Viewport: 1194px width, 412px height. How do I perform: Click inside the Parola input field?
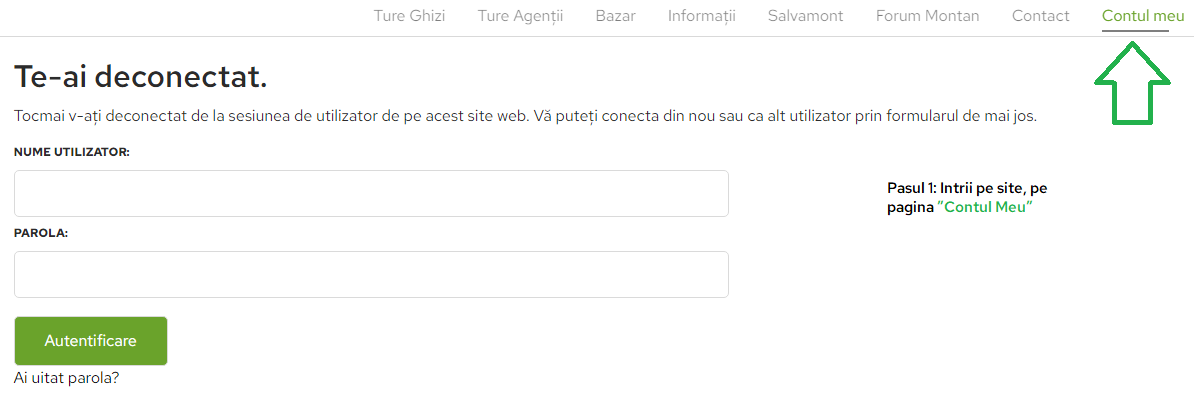click(x=371, y=274)
